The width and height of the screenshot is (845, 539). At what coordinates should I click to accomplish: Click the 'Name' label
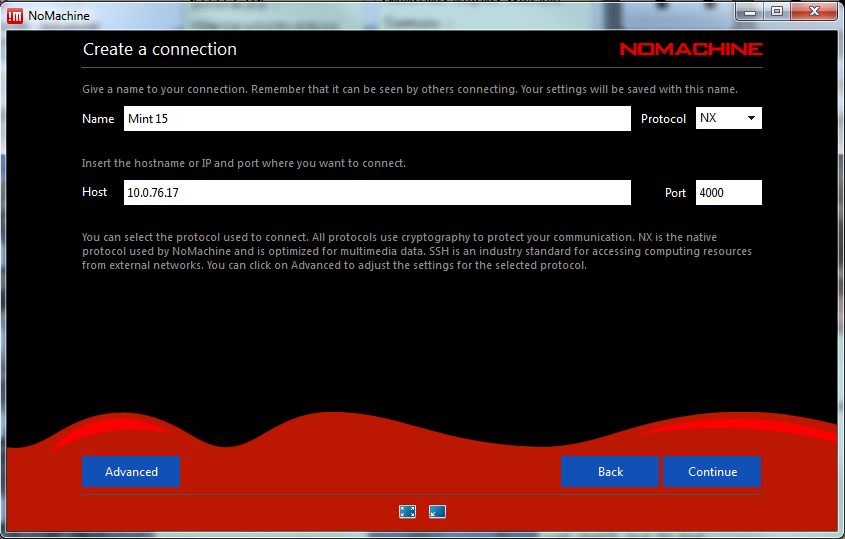click(x=98, y=119)
